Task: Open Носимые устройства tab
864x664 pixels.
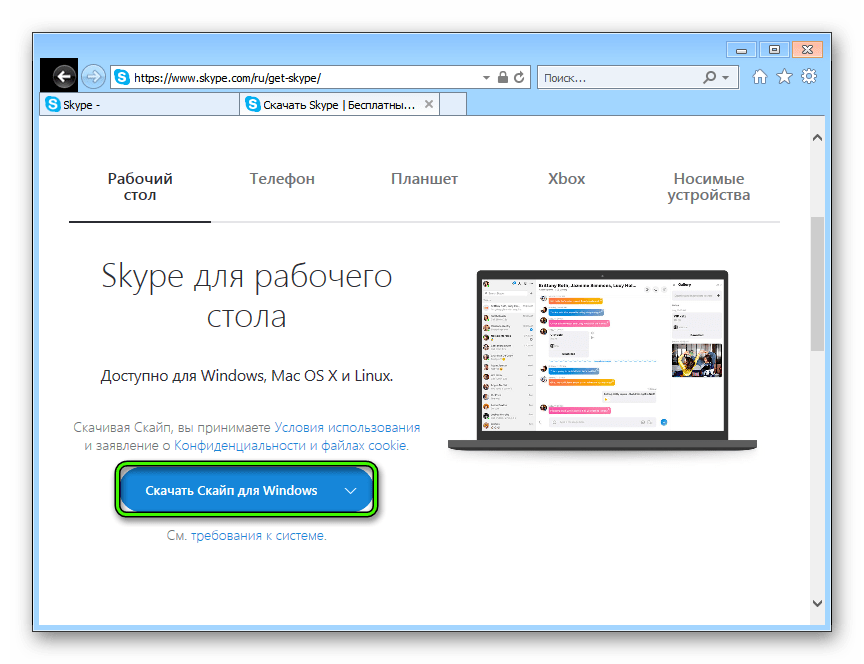Action: pyautogui.click(x=709, y=187)
